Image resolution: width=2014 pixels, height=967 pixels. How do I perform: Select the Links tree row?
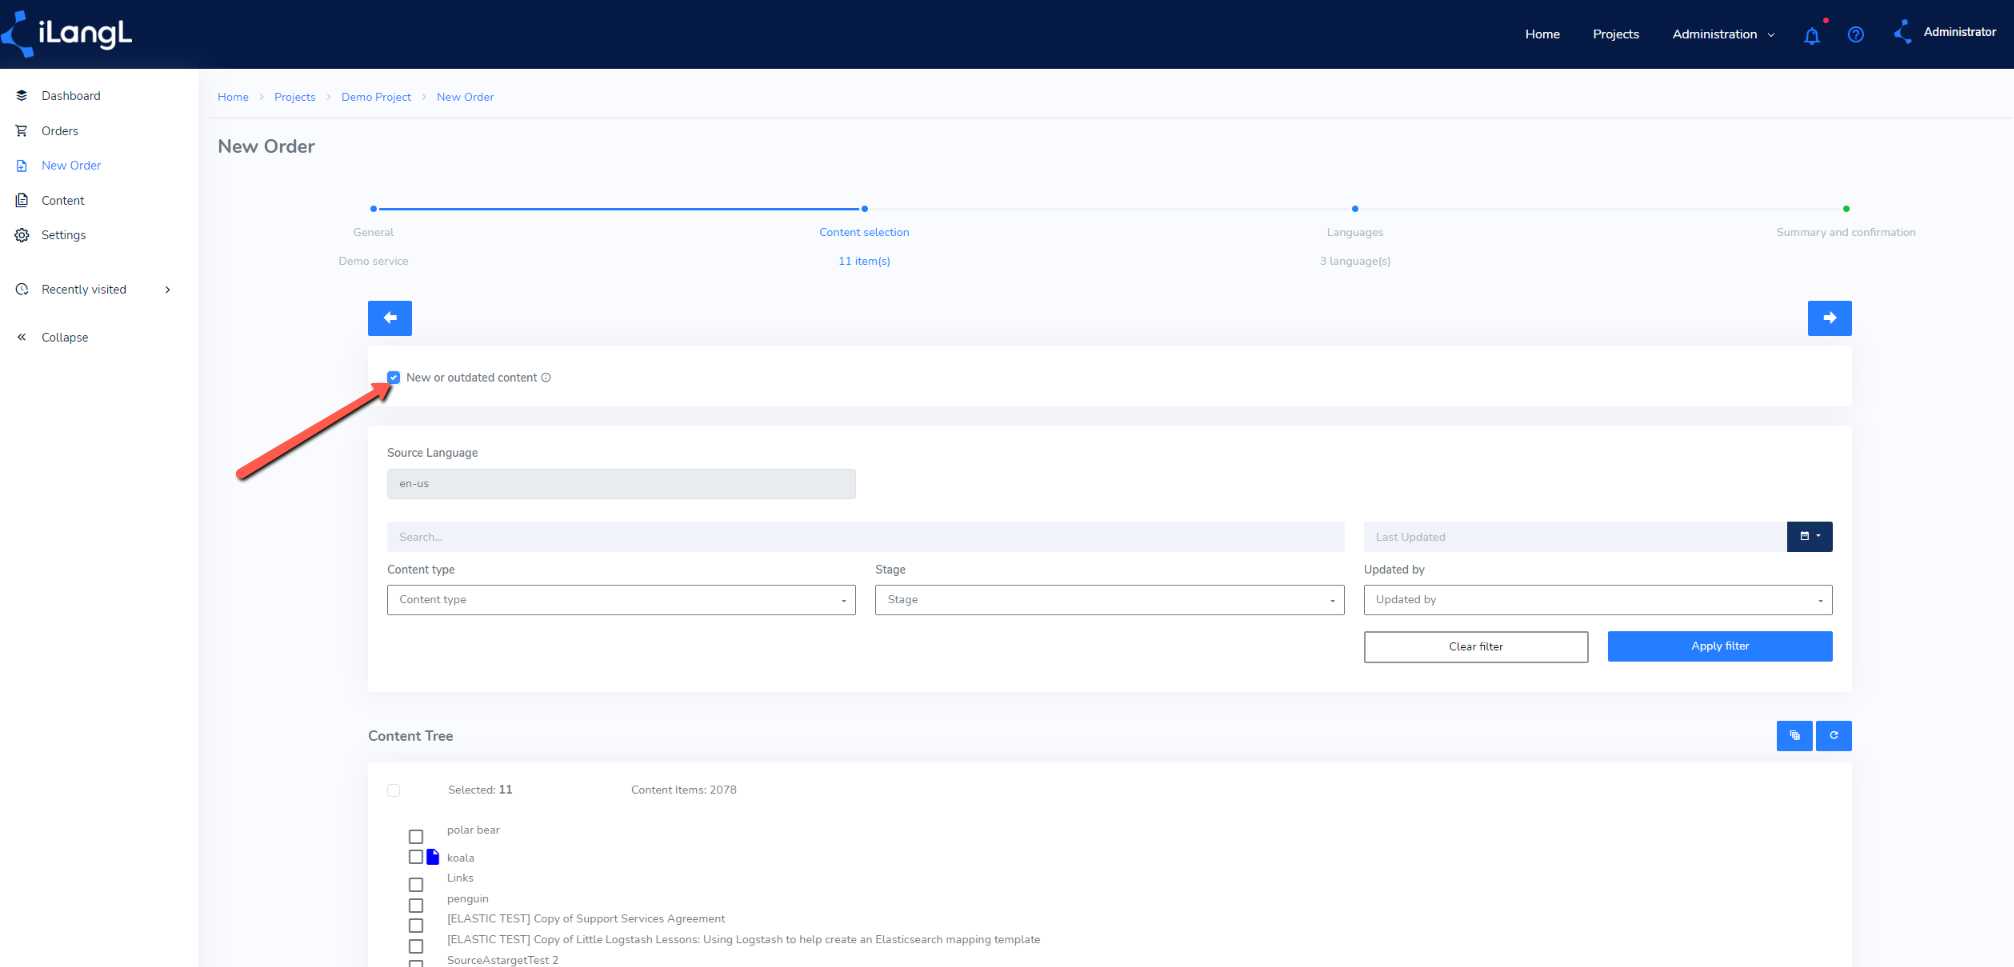(x=460, y=878)
